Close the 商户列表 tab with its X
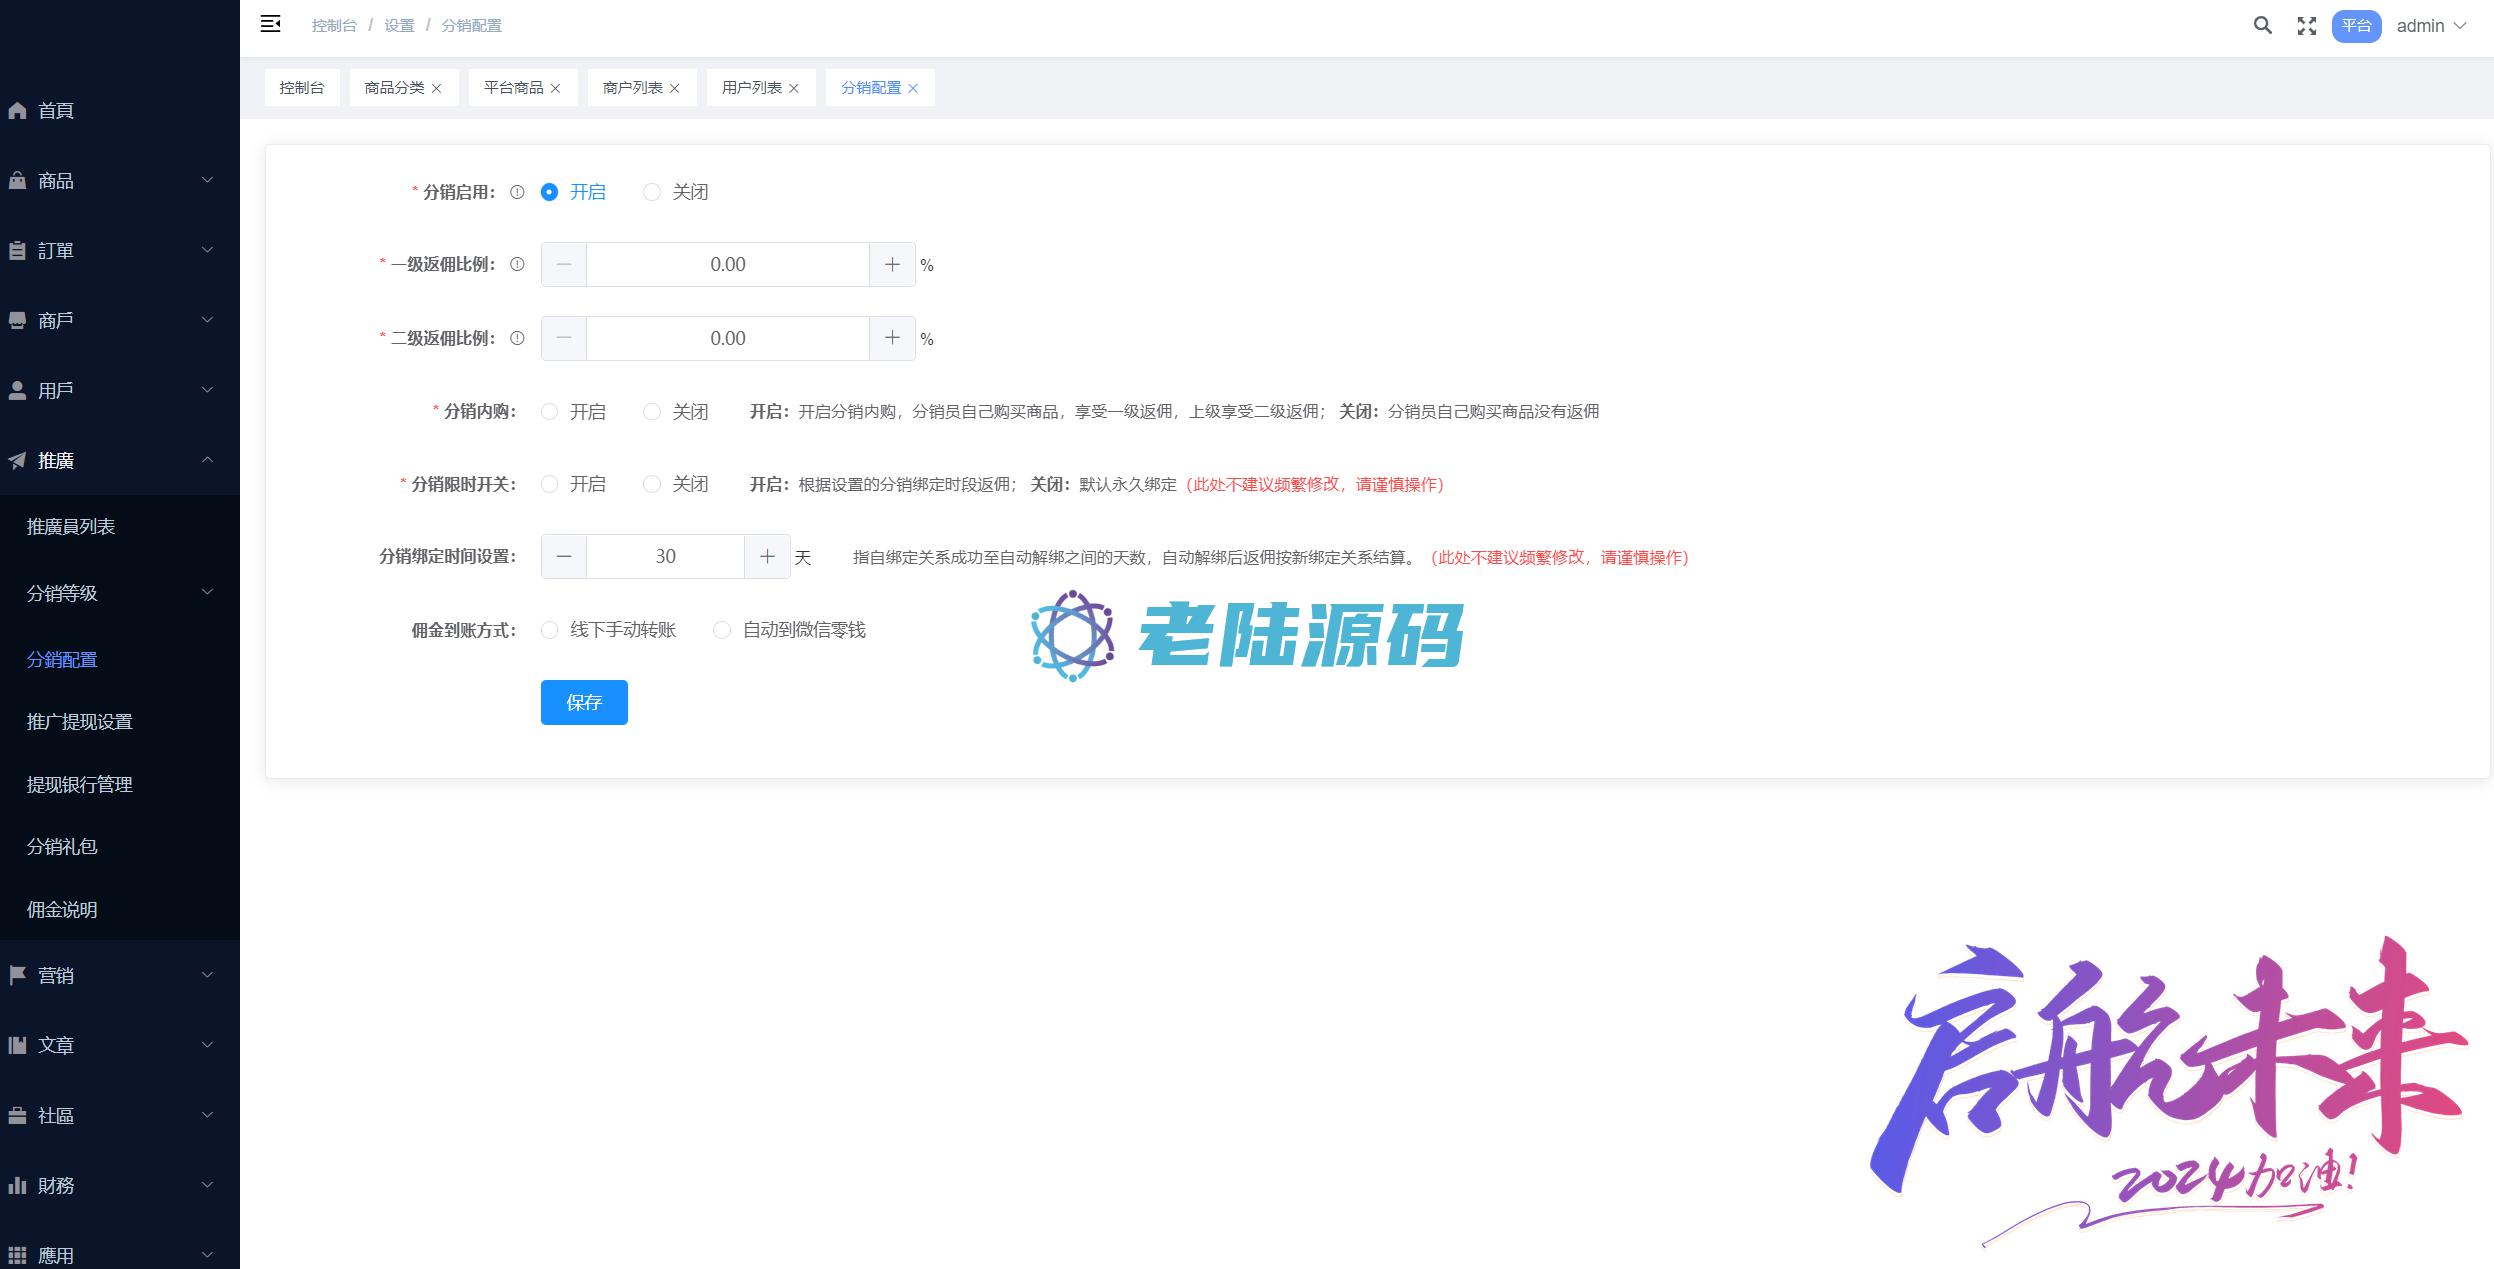The width and height of the screenshot is (2494, 1269). (674, 88)
